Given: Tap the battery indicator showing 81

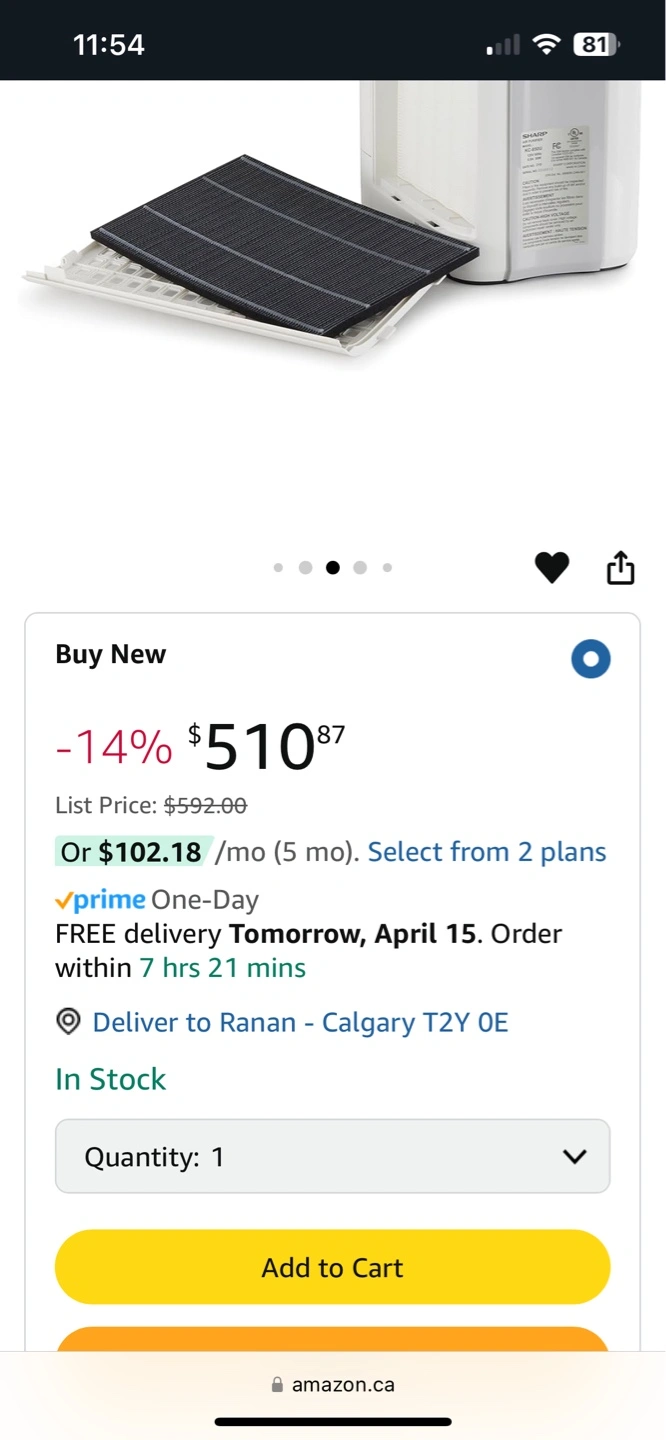Looking at the screenshot, I should pos(596,44).
